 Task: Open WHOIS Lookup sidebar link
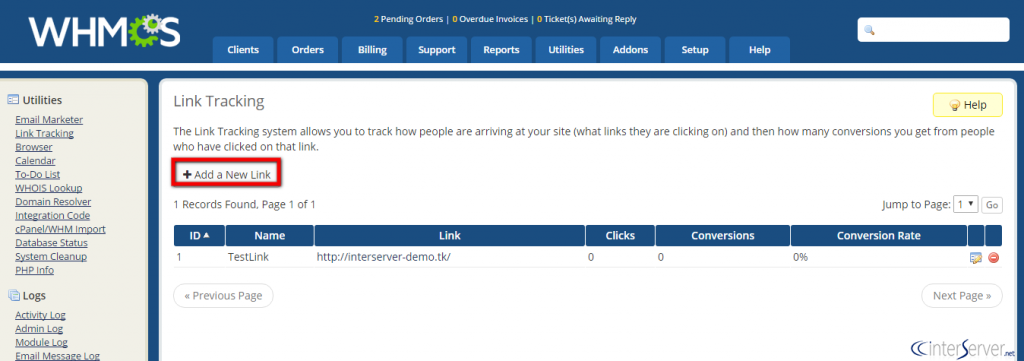[x=49, y=188]
